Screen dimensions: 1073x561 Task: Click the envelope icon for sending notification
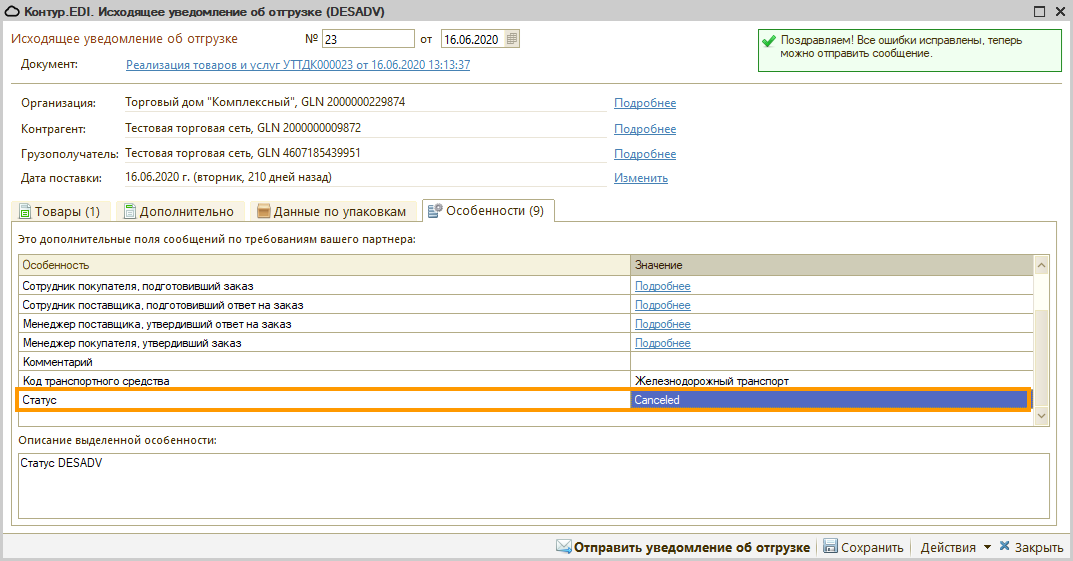[x=563, y=547]
